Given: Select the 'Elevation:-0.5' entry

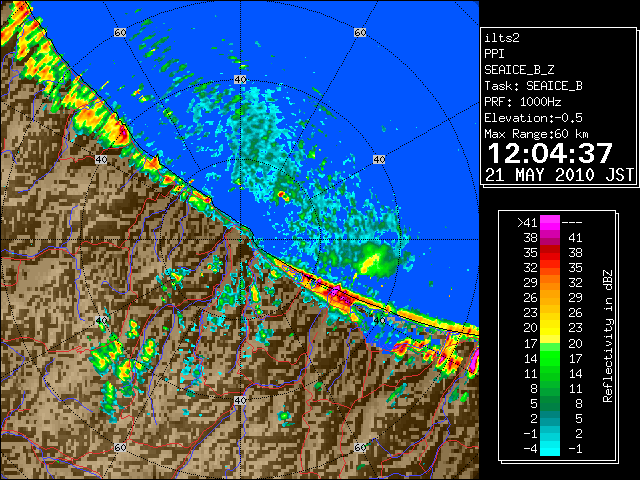Looking at the screenshot, I should click(x=533, y=118).
